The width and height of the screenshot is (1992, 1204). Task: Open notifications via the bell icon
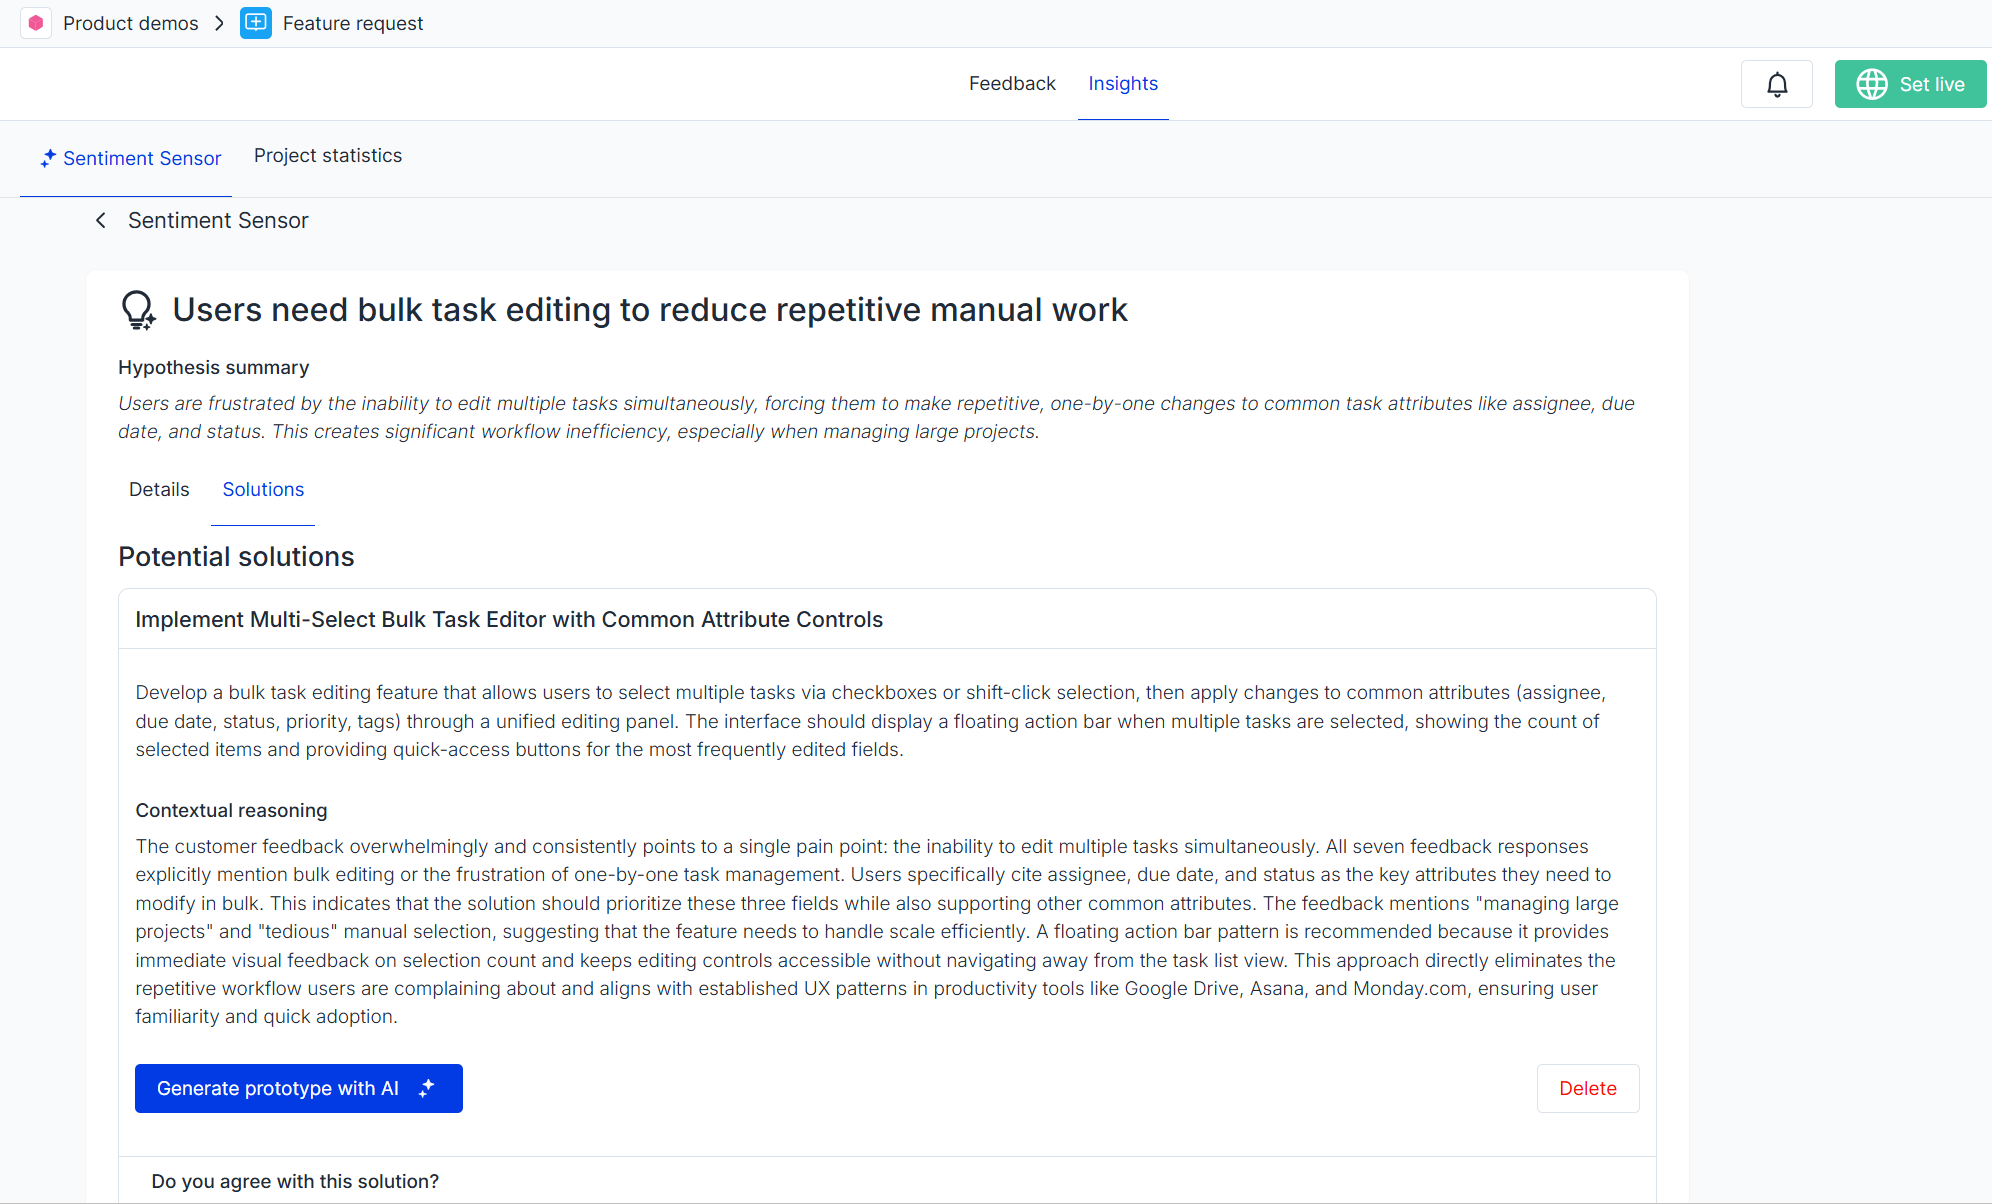click(x=1776, y=84)
